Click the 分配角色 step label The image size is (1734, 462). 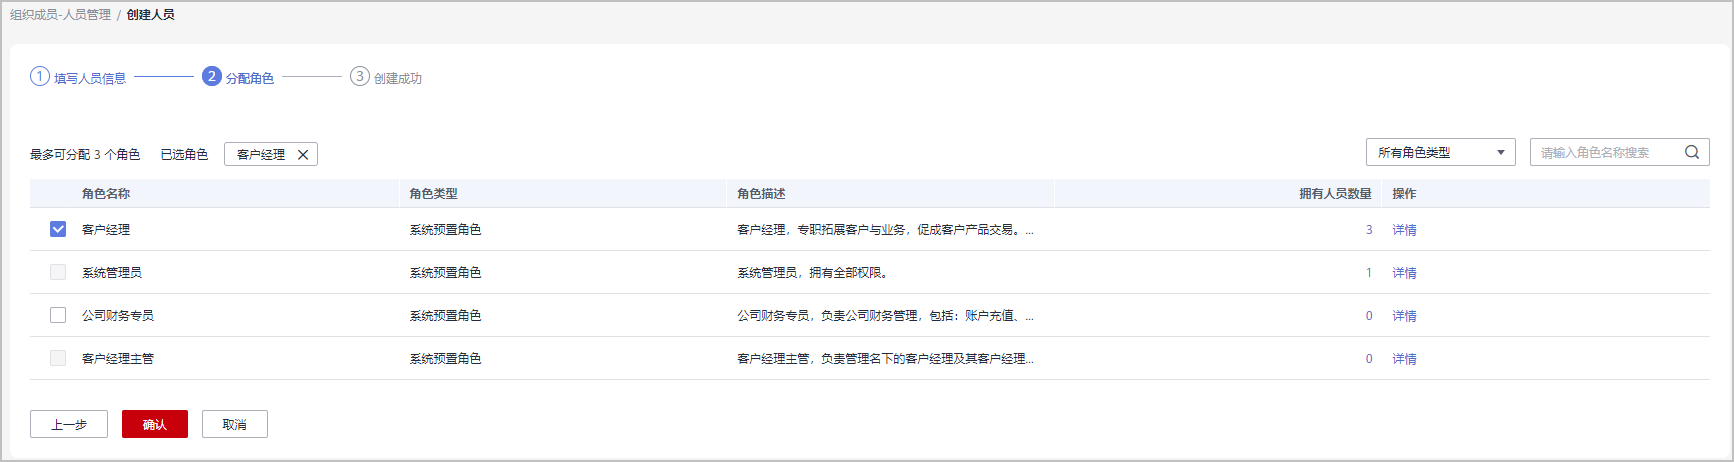tap(250, 78)
